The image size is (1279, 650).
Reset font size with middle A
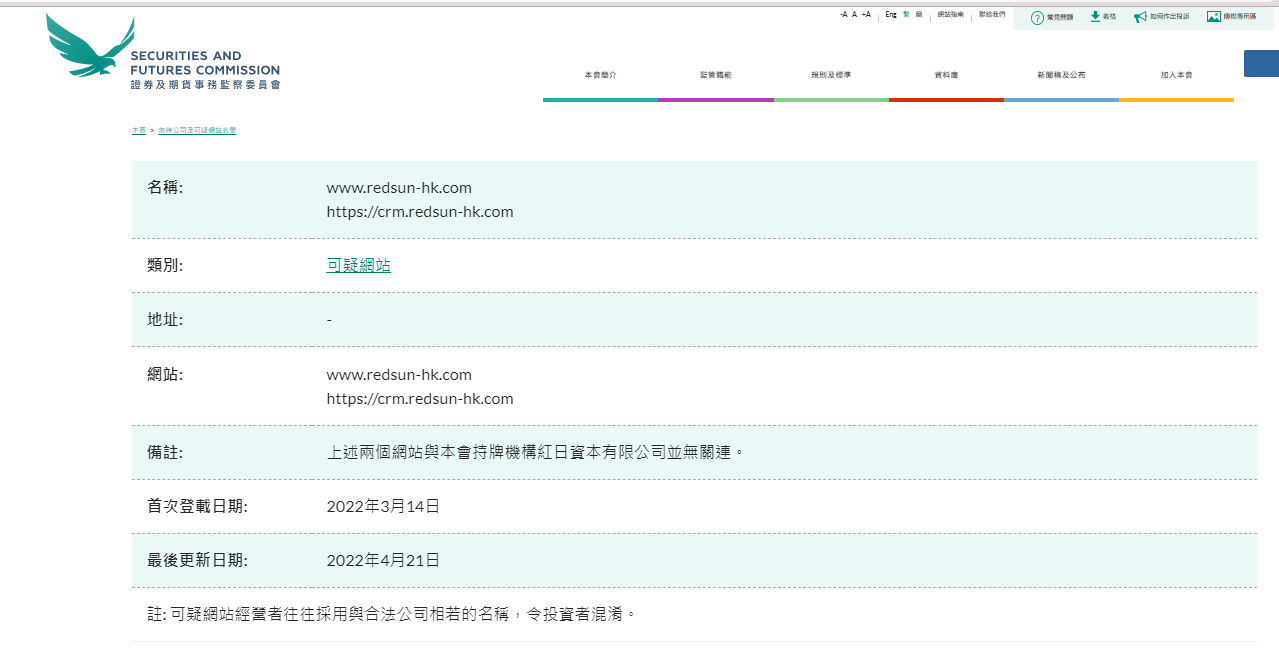pyautogui.click(x=854, y=15)
